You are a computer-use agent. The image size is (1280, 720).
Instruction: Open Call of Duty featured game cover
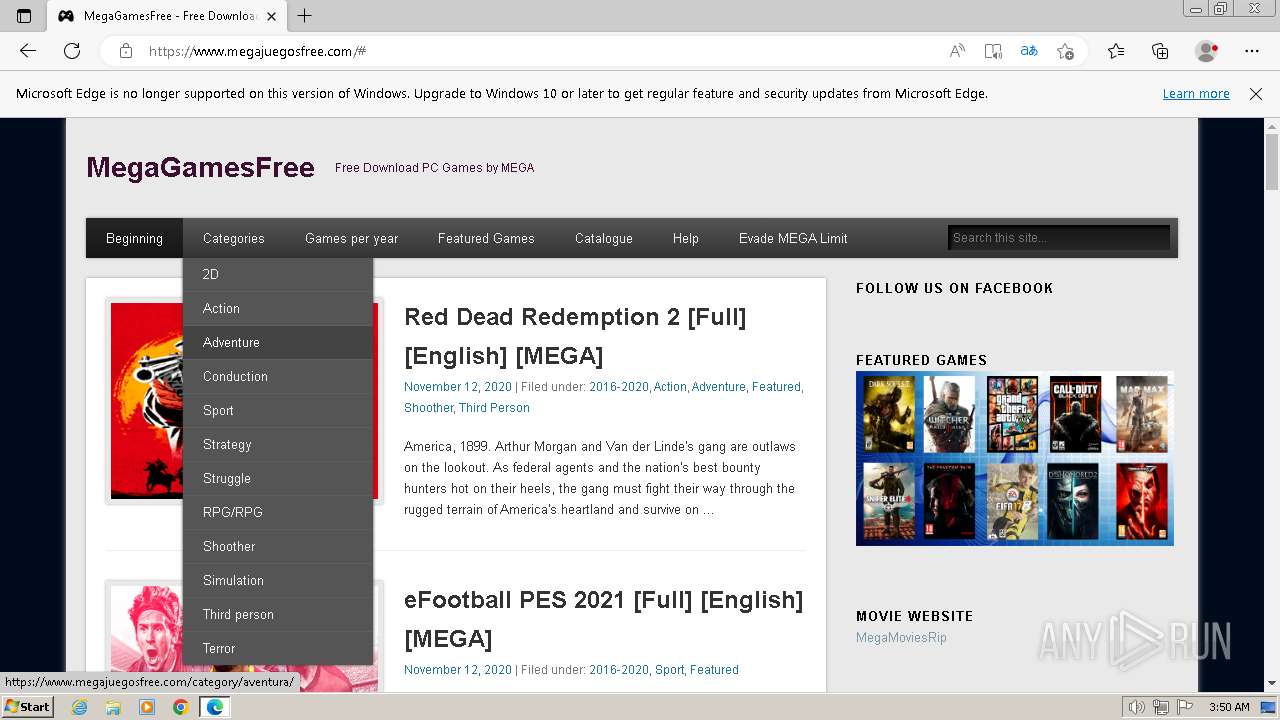tap(1075, 414)
